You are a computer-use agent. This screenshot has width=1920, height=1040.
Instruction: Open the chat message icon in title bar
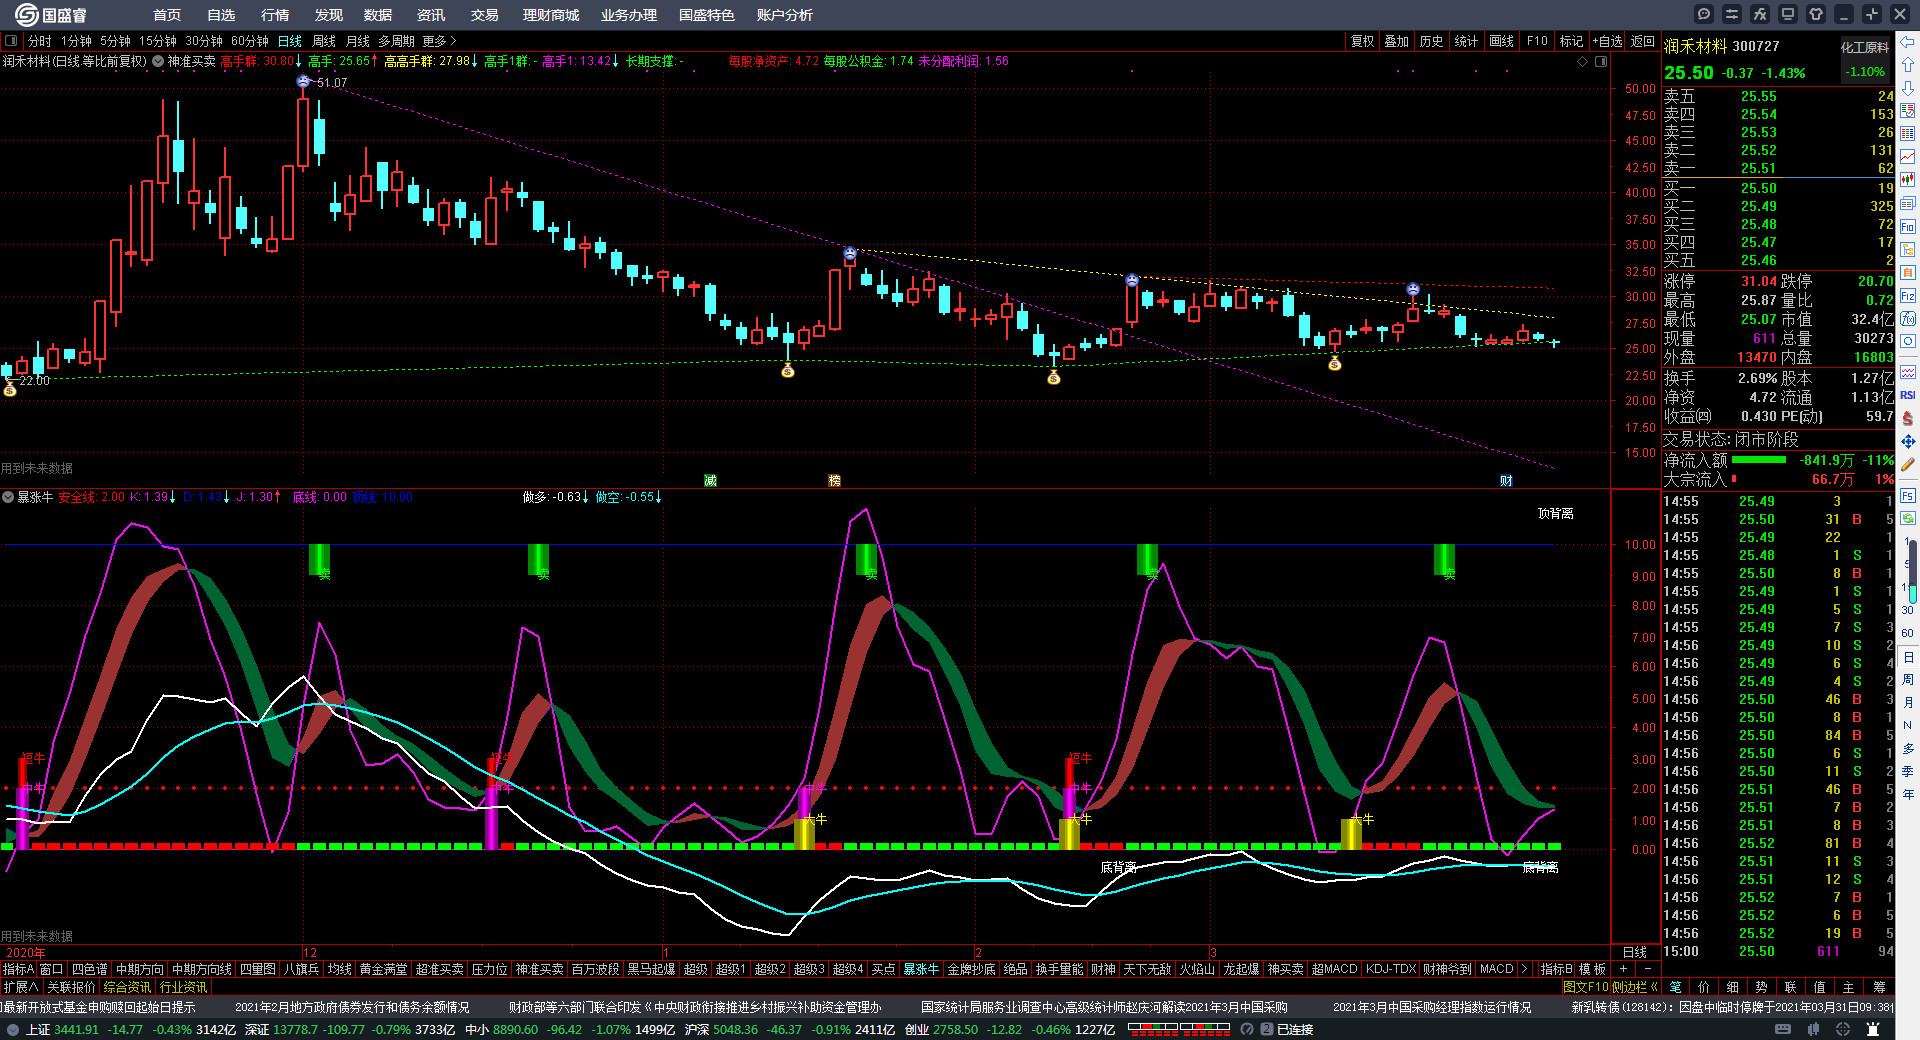coord(1704,14)
